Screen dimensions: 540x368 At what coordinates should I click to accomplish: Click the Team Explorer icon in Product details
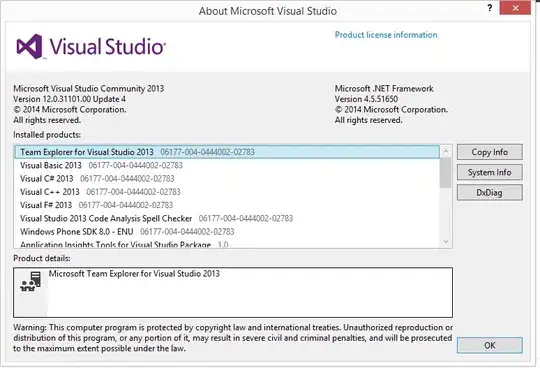(x=31, y=281)
